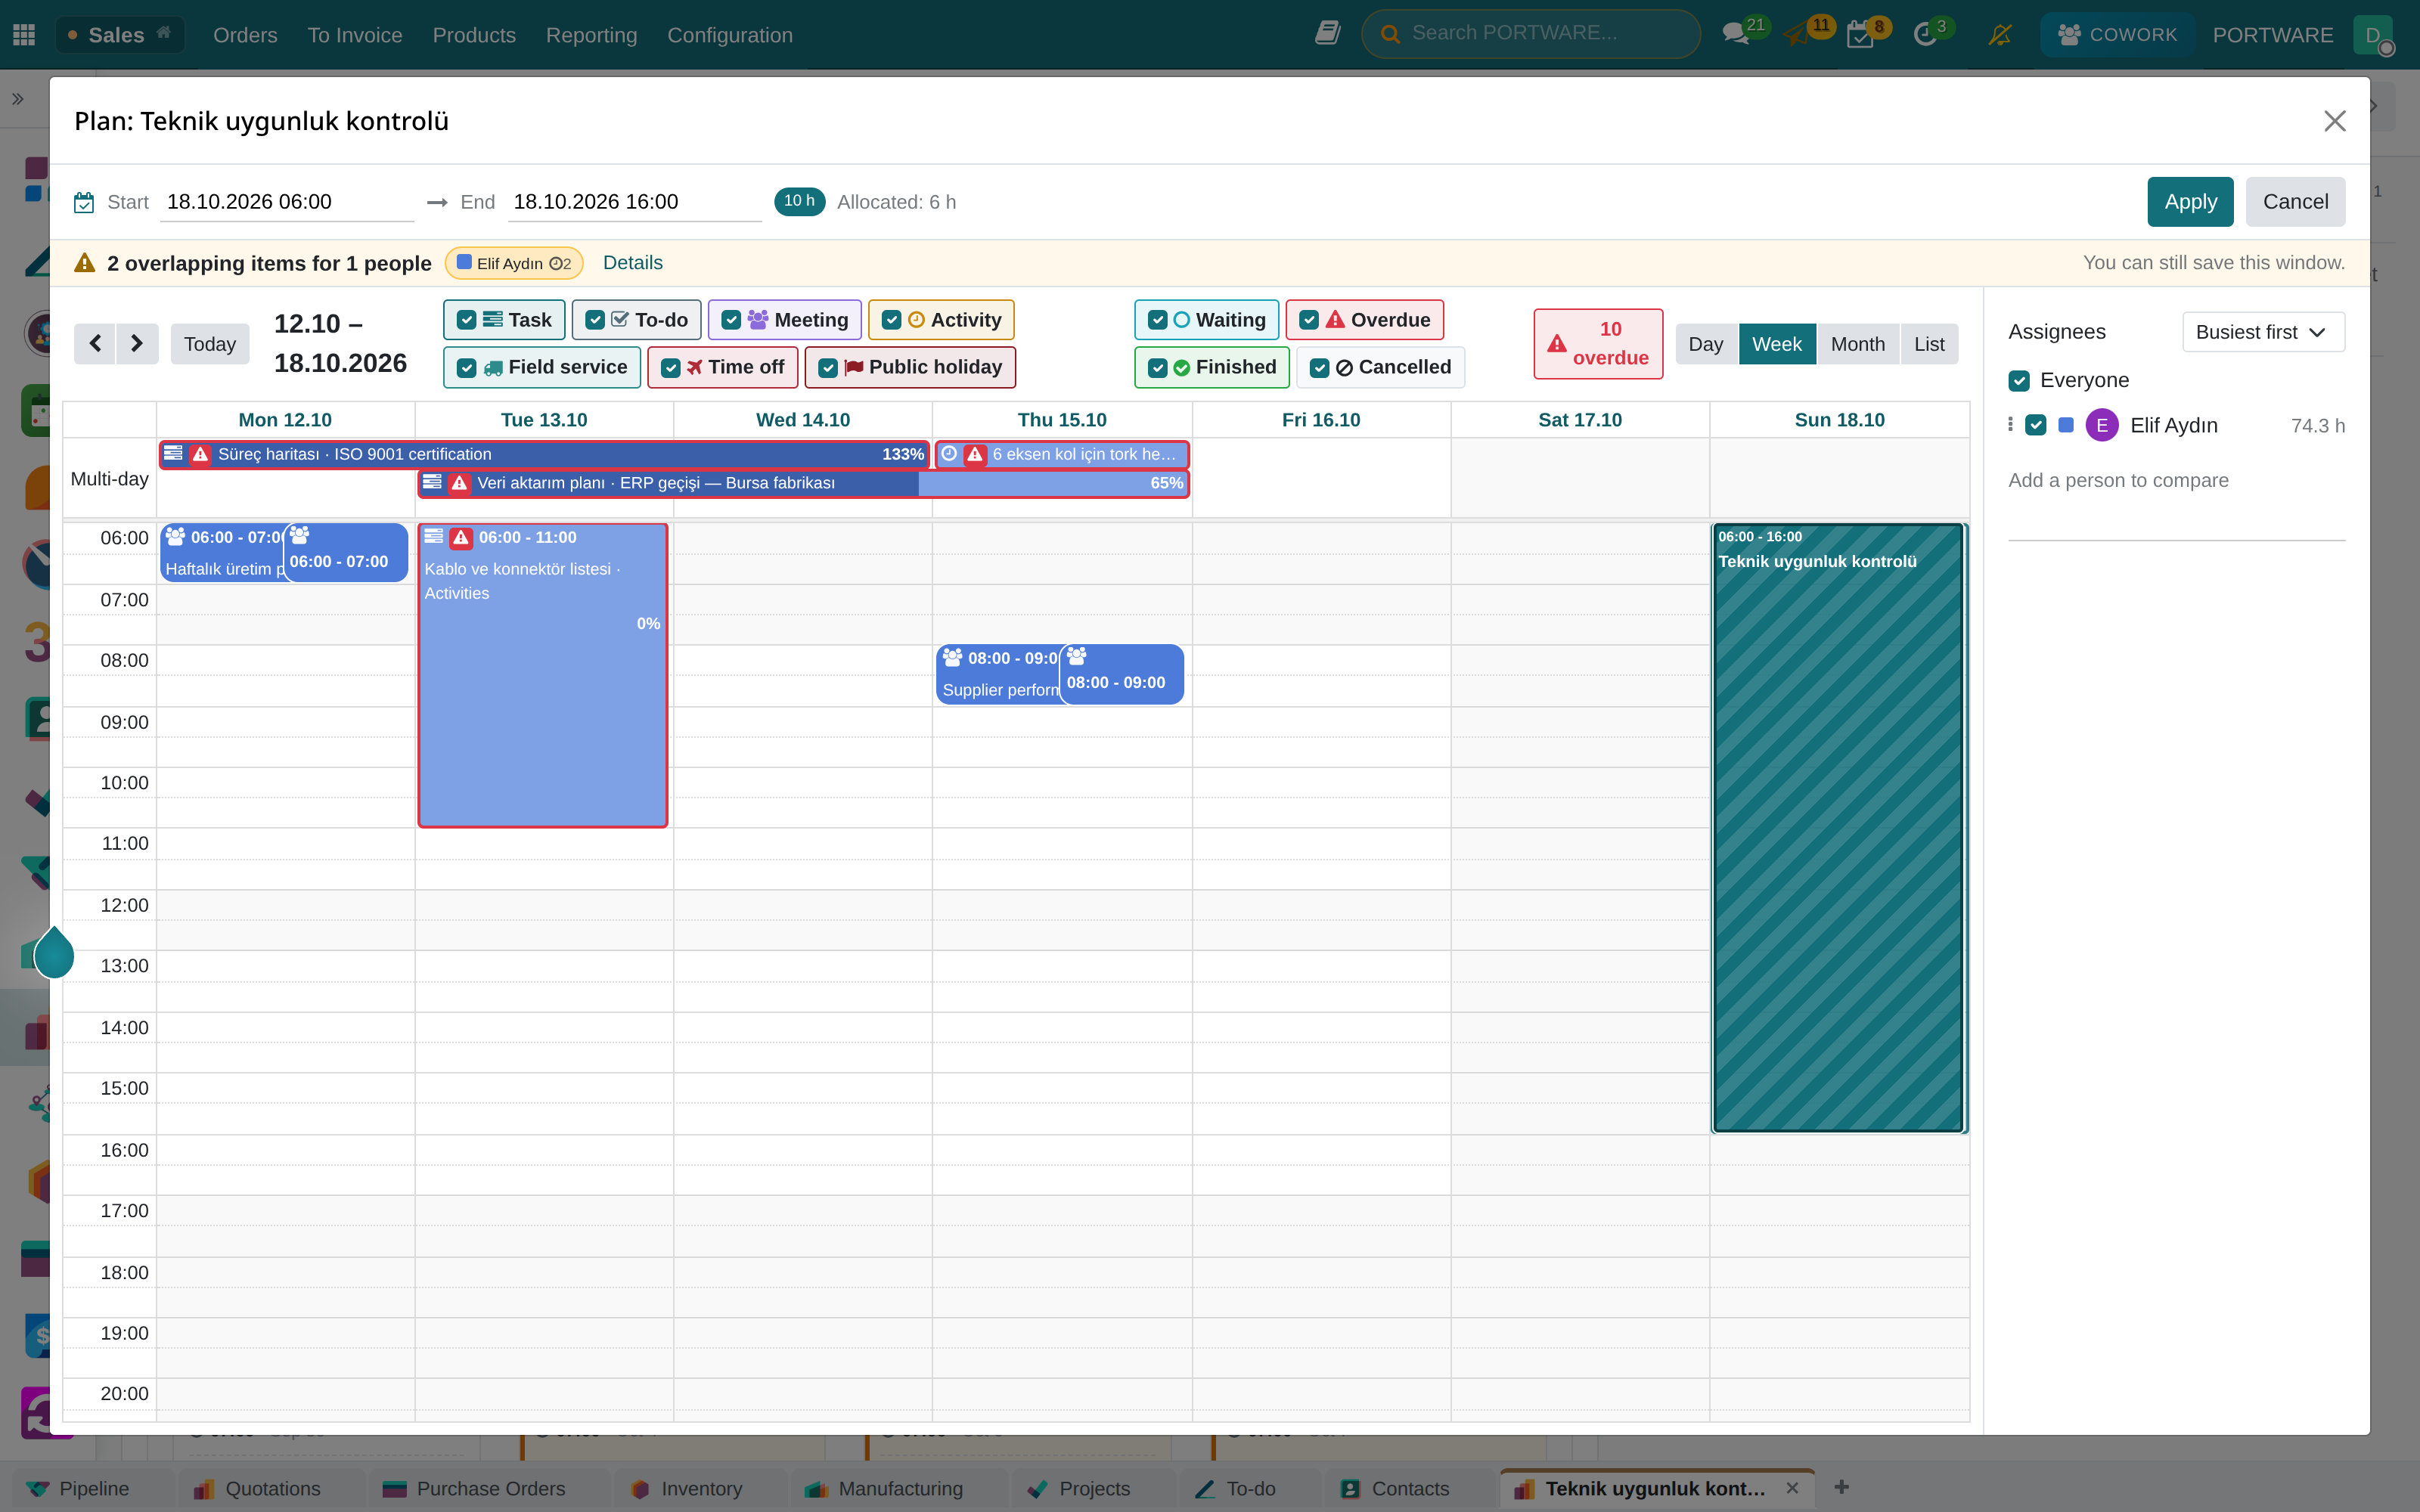The width and height of the screenshot is (2420, 1512).
Task: Click warning triangle in overlapping items banner
Action: click(x=85, y=263)
